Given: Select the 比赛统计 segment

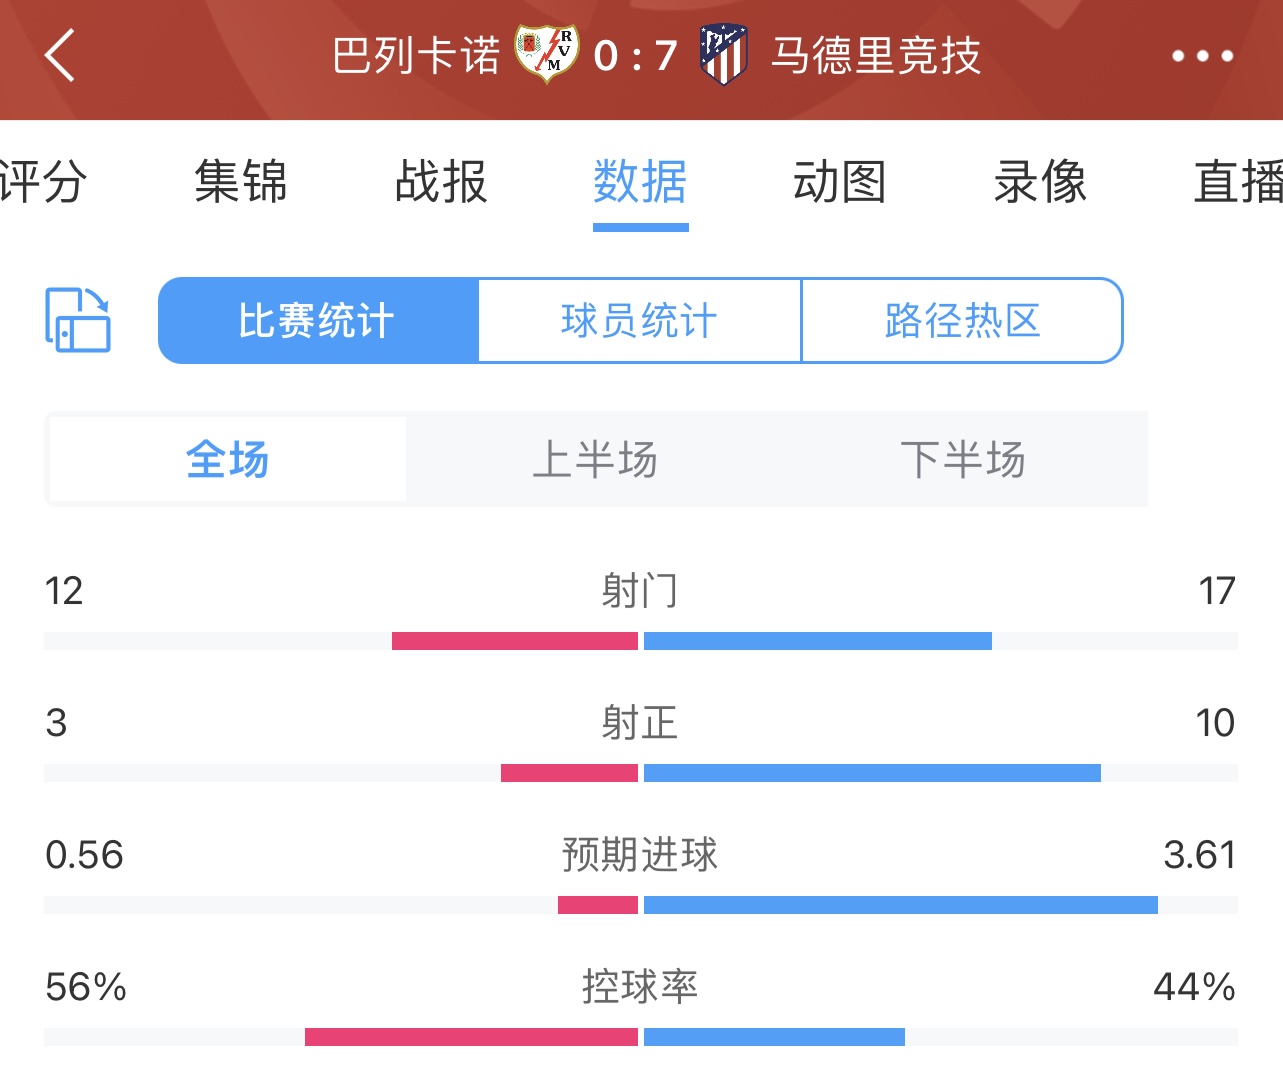Looking at the screenshot, I should 318,321.
